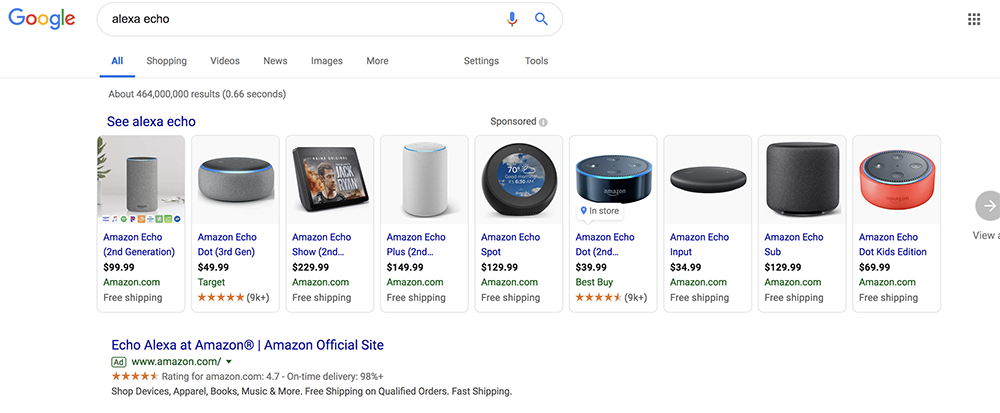The image size is (1000, 413).
Task: Switch to the Shopping tab
Action: pyautogui.click(x=166, y=61)
